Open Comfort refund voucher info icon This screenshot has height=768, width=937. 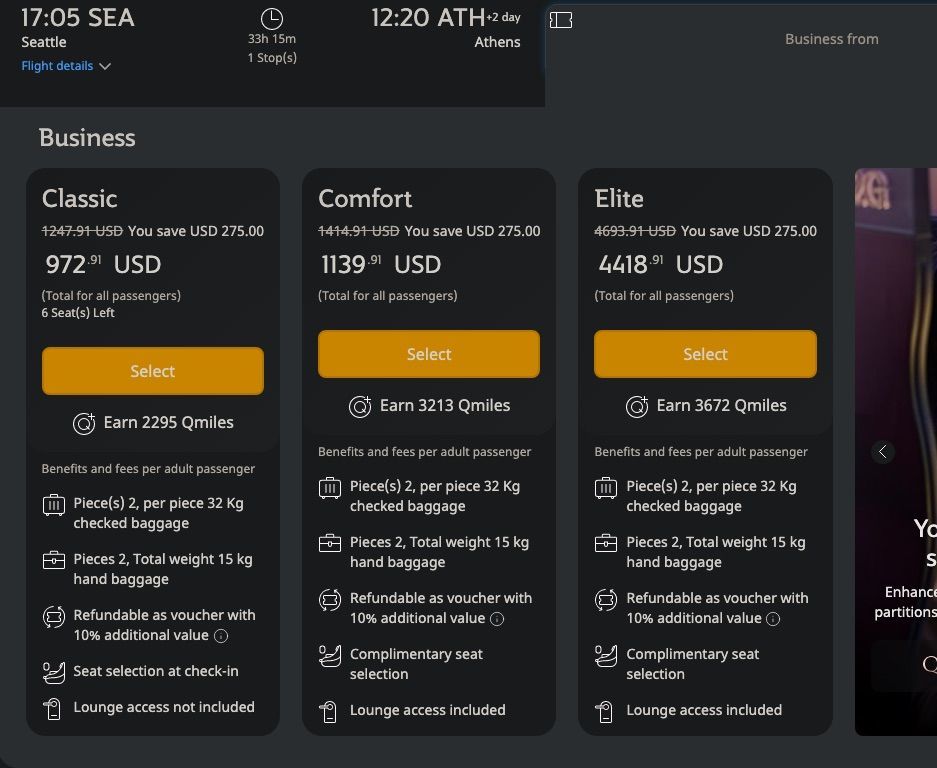click(497, 619)
